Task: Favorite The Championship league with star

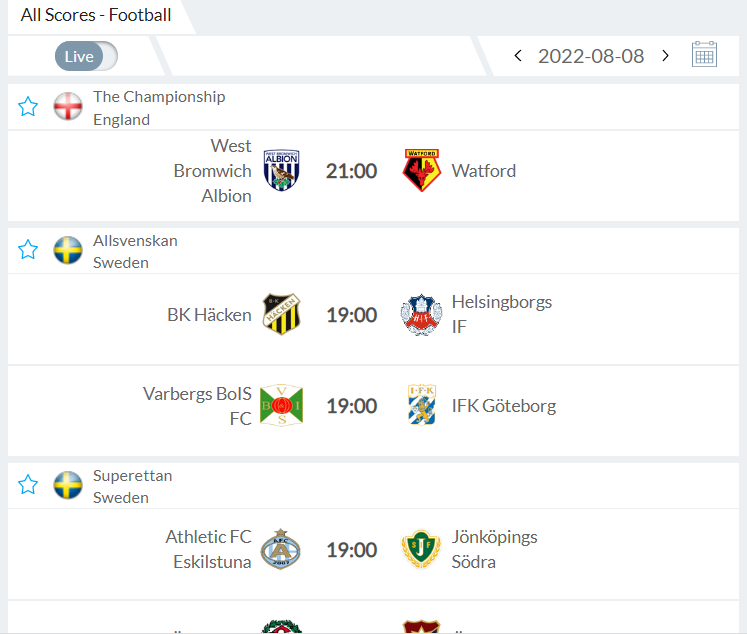Action: pyautogui.click(x=28, y=107)
